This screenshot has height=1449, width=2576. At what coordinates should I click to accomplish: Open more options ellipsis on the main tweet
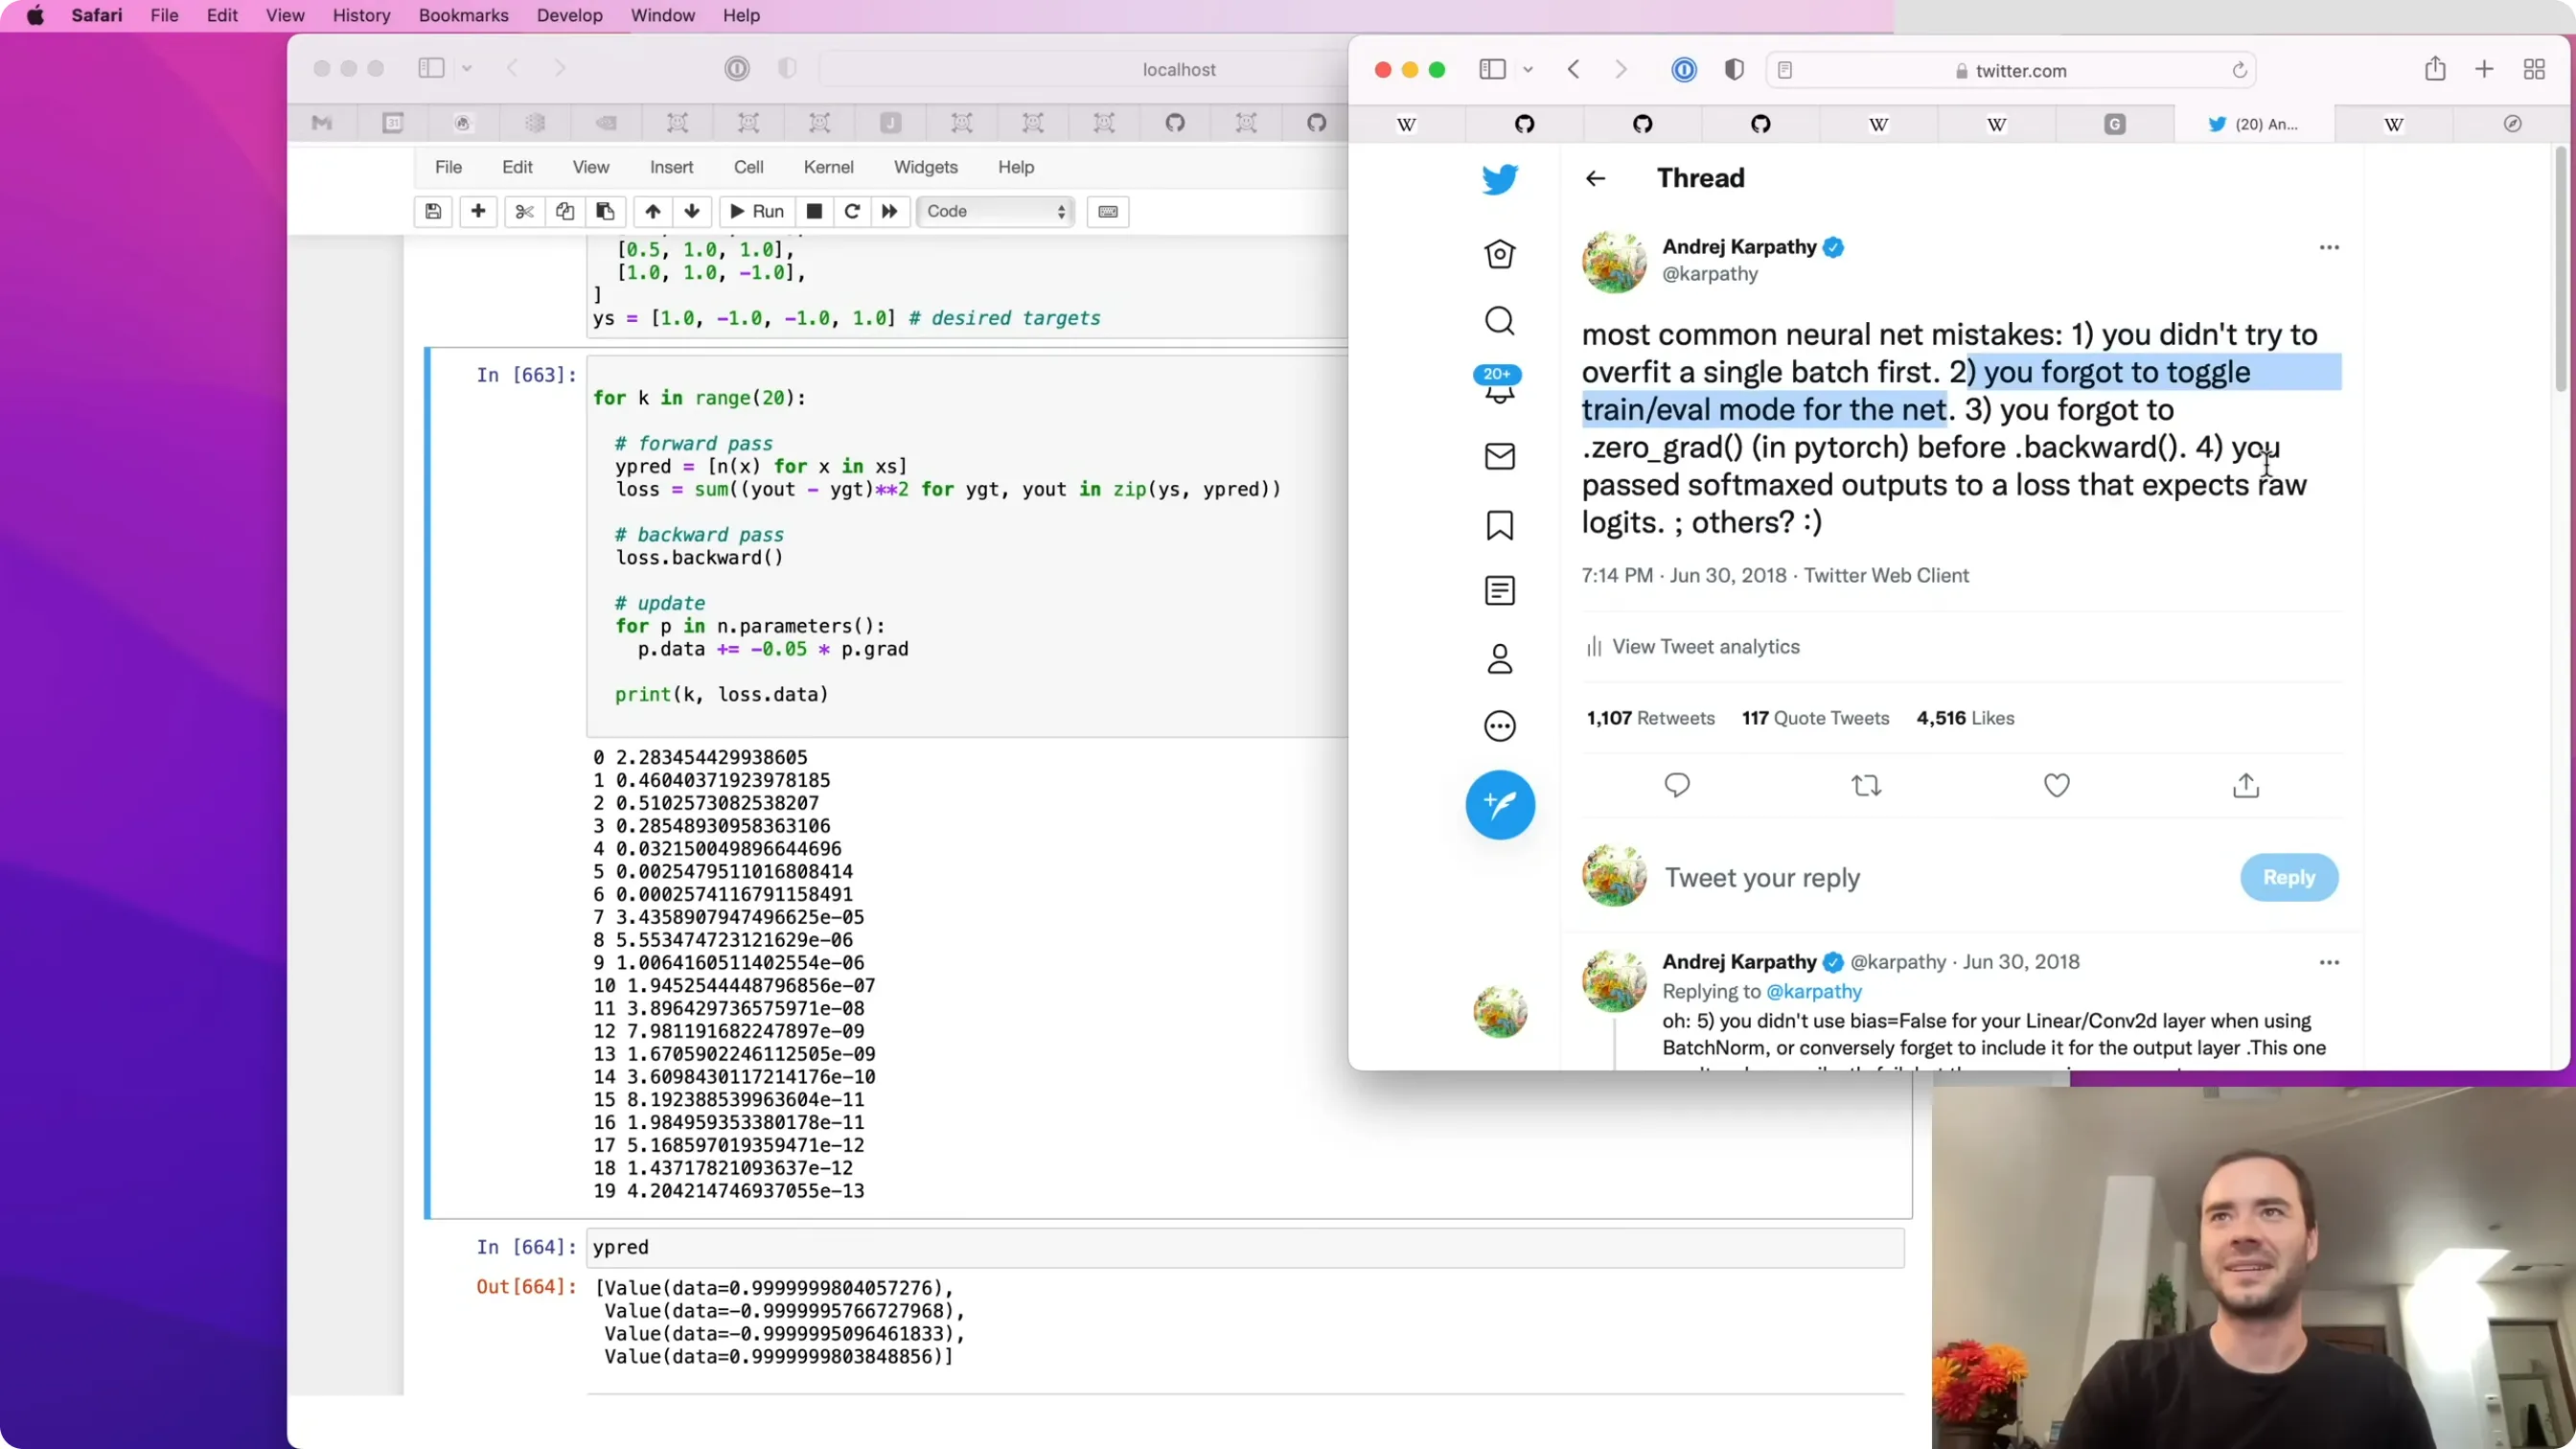coord(2329,247)
